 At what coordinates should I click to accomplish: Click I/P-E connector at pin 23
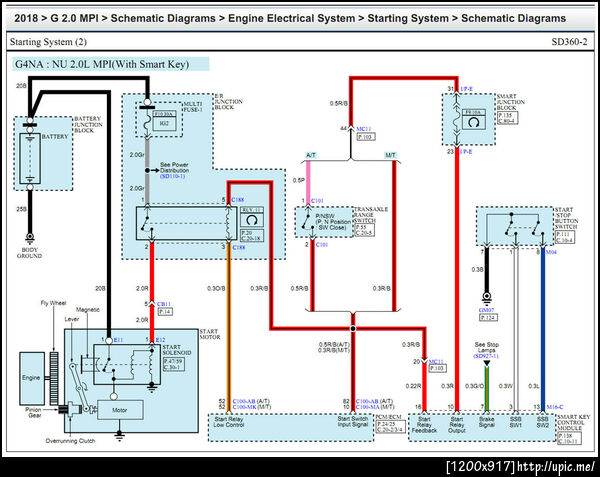click(466, 152)
